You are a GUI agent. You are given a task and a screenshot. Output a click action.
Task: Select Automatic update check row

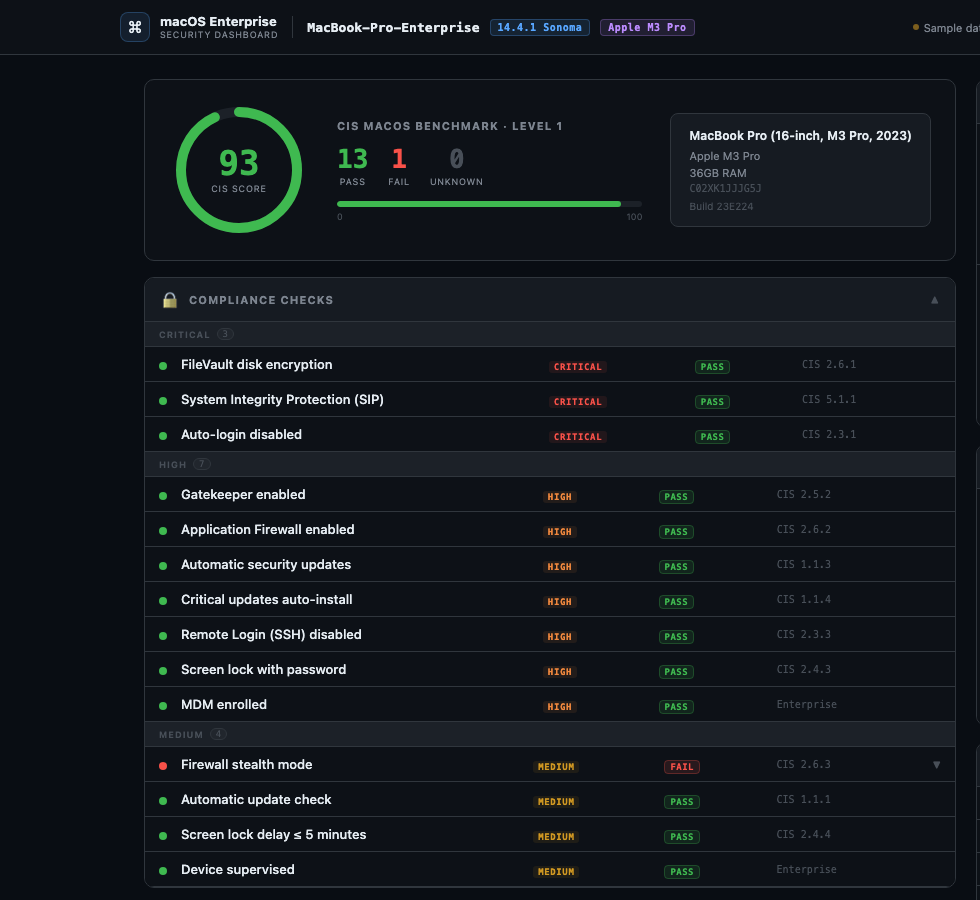coord(549,799)
